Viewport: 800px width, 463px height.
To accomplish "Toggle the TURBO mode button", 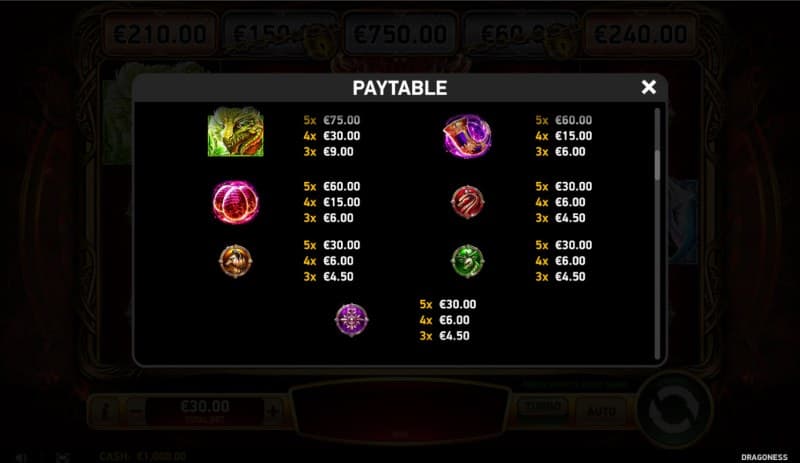I will coord(543,407).
